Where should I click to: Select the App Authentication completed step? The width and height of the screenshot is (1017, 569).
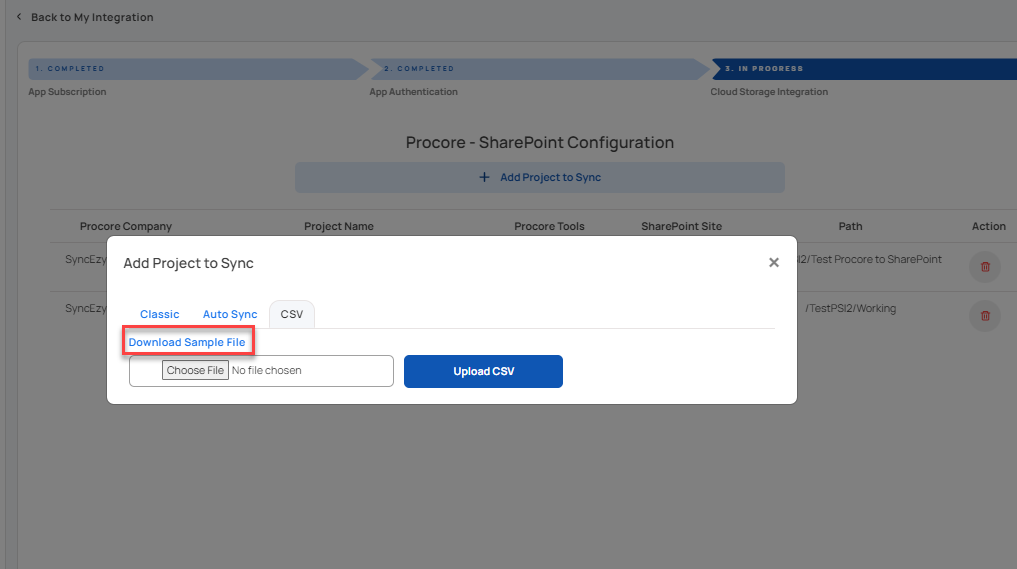coord(540,69)
